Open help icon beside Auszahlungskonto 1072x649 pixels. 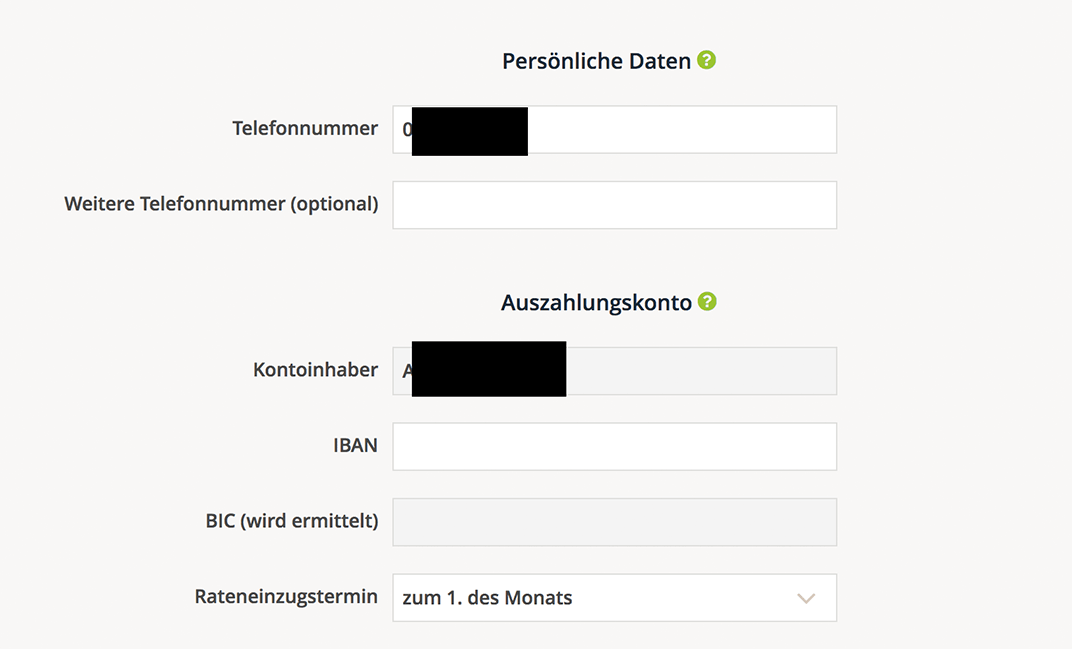coord(707,302)
